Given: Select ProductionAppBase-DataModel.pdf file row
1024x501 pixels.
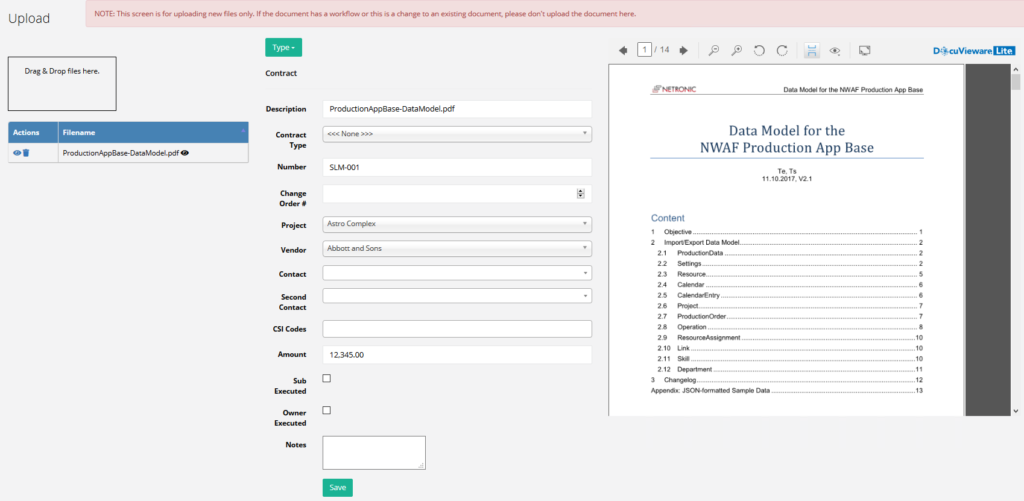Looking at the screenshot, I should tap(128, 153).
